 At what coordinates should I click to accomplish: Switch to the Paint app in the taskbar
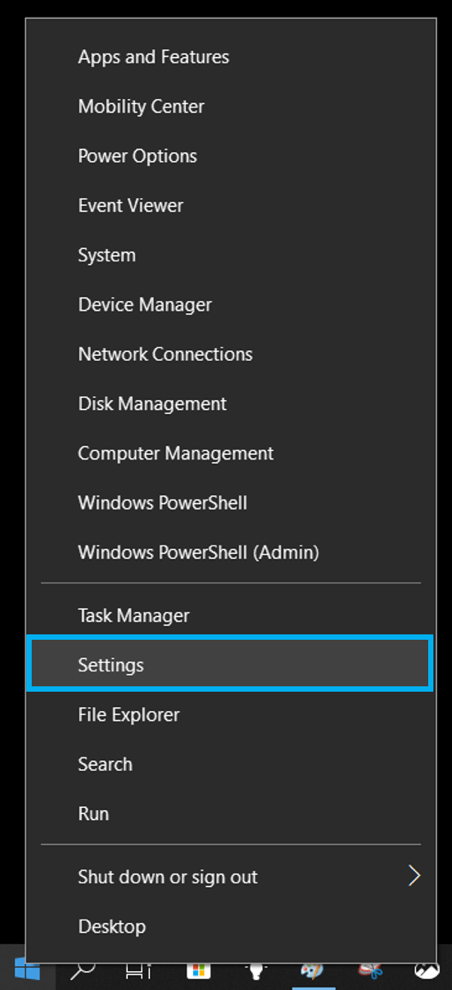tap(312, 973)
